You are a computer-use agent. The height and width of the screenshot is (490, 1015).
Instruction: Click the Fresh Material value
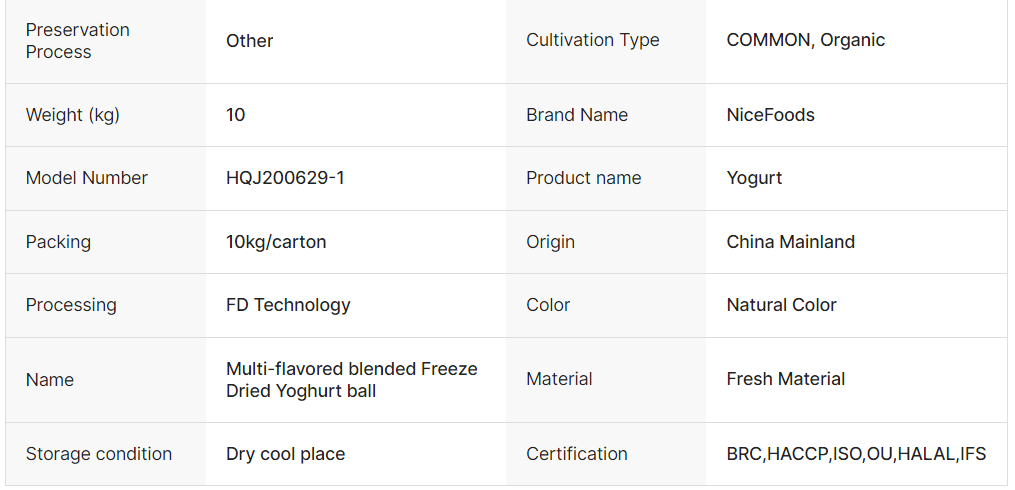tap(785, 379)
